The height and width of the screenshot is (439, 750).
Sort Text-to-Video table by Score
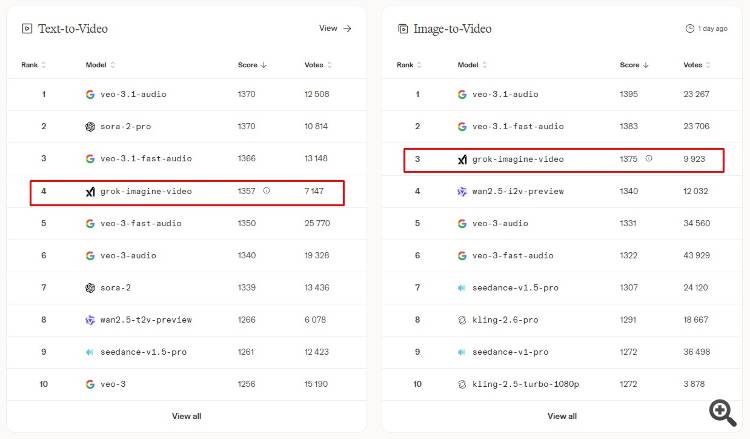coord(252,65)
